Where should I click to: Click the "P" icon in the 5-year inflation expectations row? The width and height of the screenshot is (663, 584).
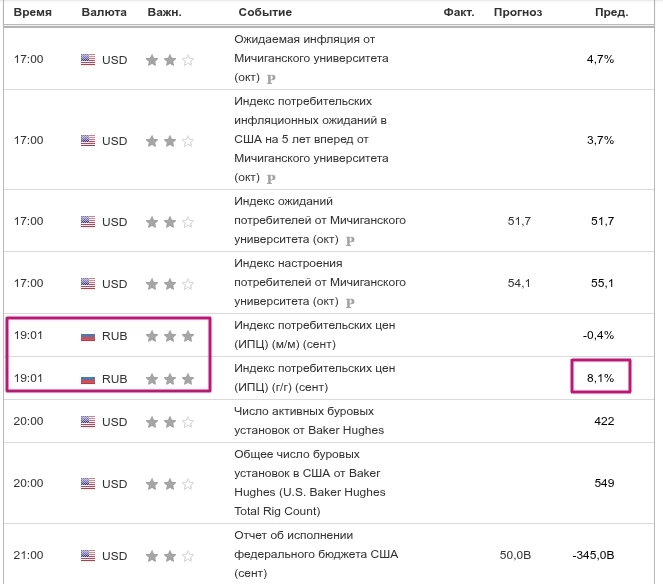(x=271, y=179)
